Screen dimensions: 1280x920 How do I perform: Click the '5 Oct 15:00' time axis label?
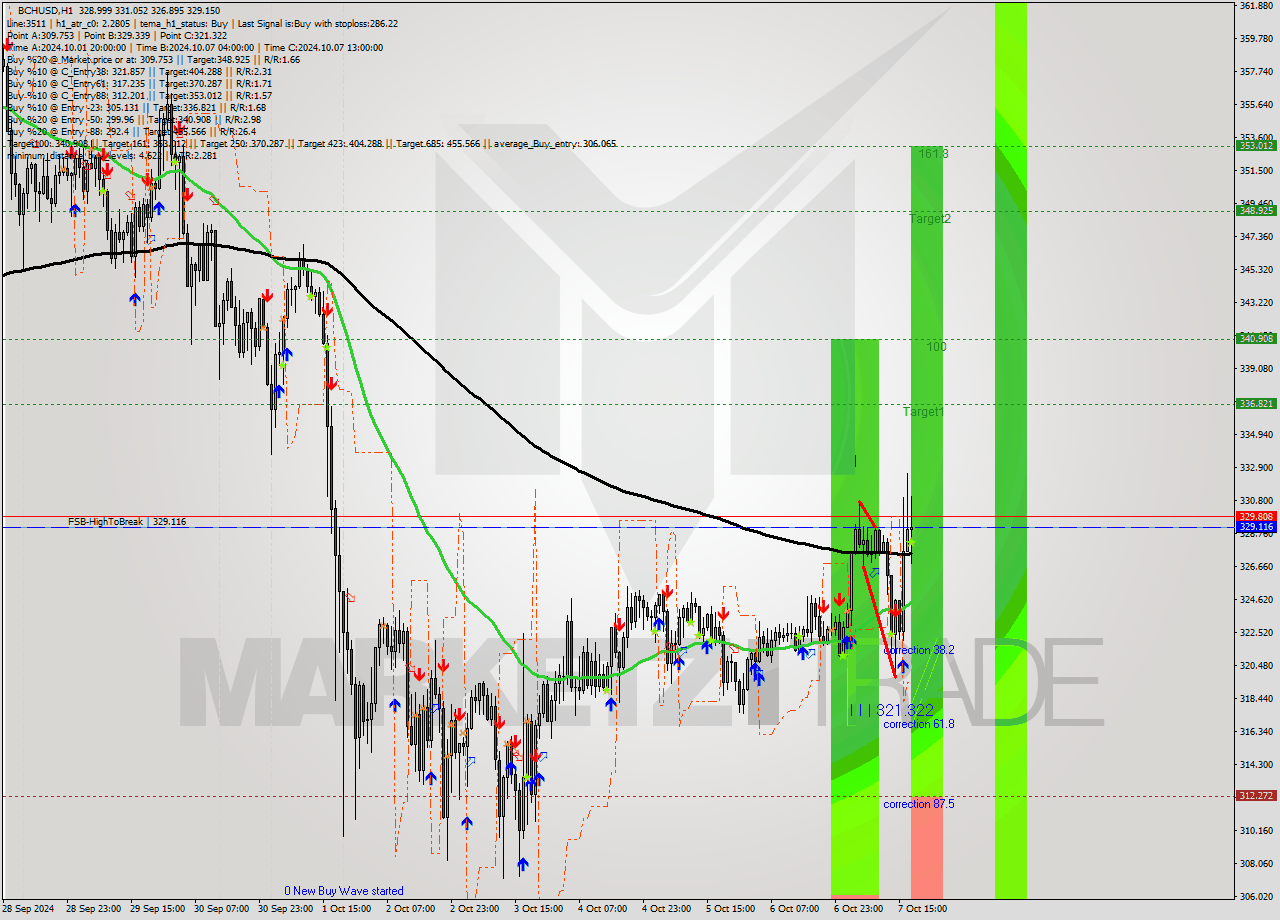tap(731, 909)
